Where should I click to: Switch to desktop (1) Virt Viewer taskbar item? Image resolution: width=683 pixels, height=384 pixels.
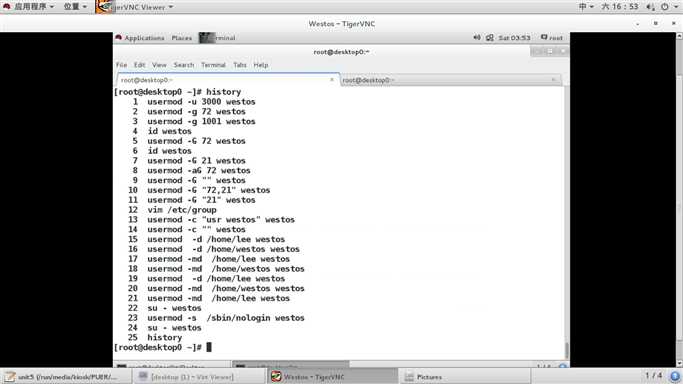(199, 377)
